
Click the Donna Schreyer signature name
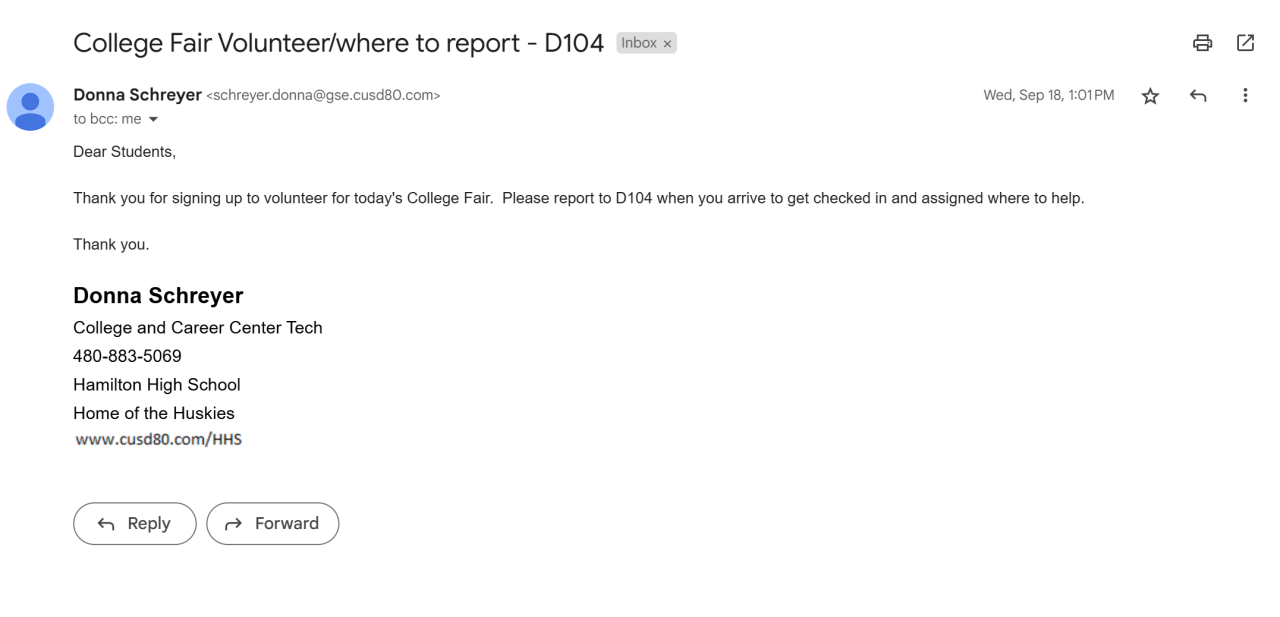click(x=158, y=296)
